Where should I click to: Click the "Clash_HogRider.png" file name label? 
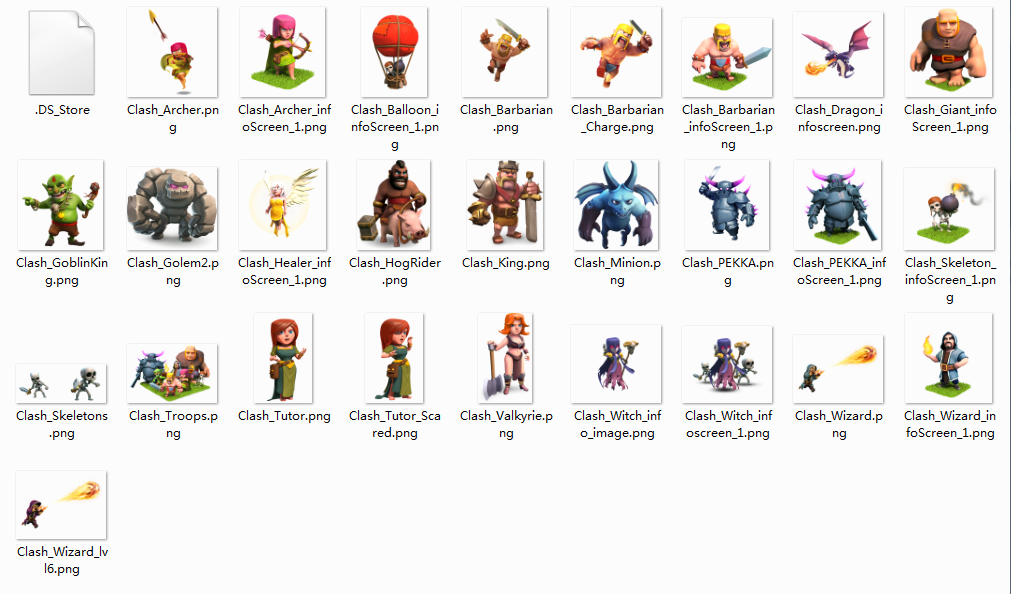tap(395, 272)
